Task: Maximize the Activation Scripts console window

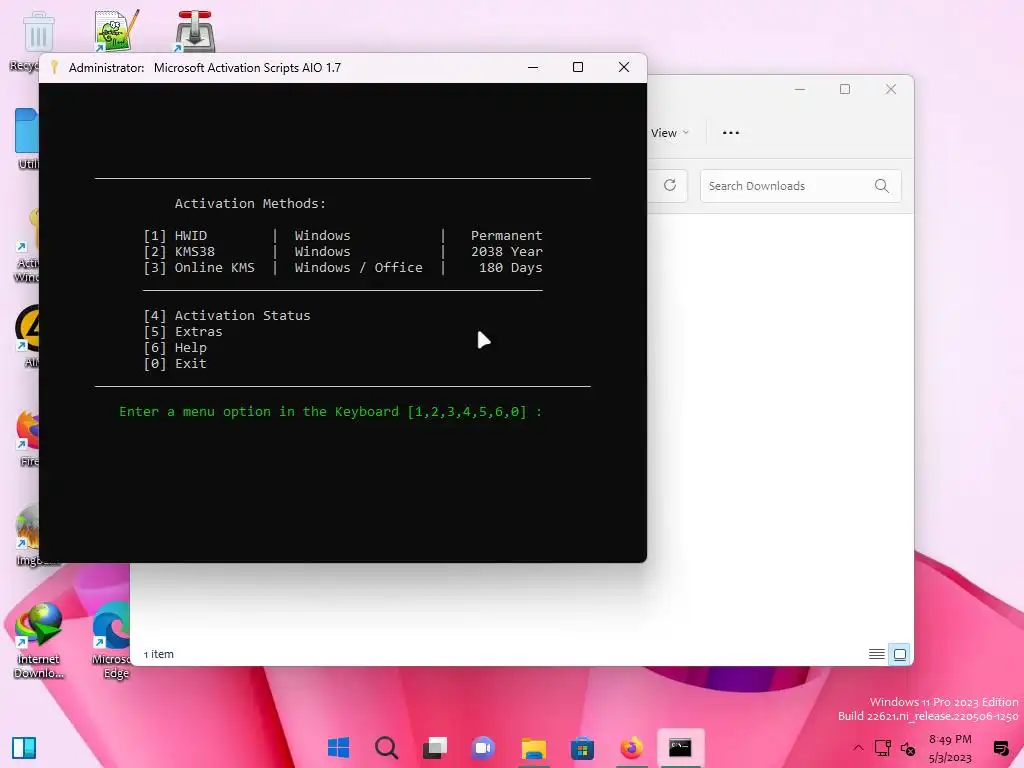Action: click(x=578, y=67)
